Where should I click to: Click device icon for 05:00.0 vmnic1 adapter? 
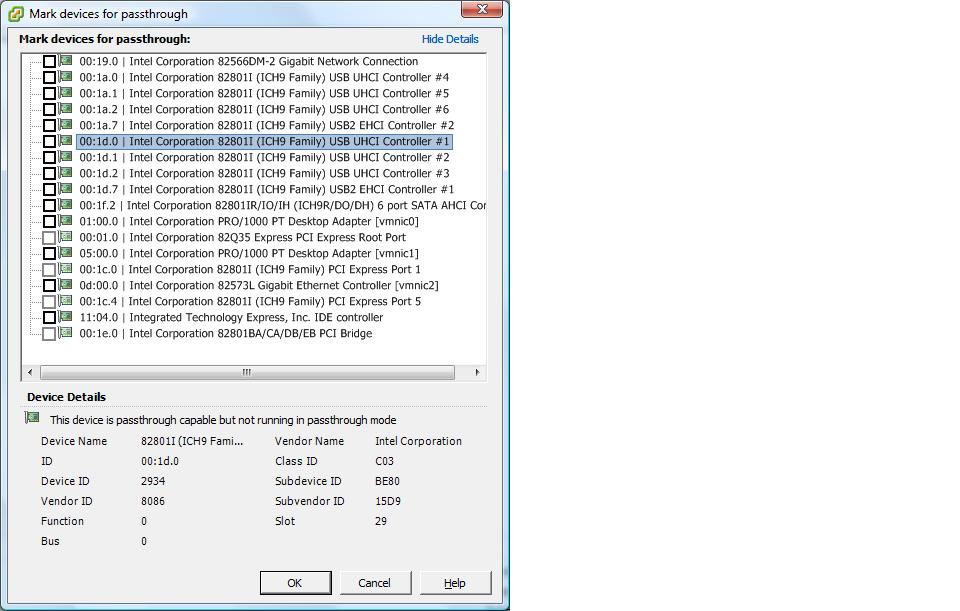66,252
